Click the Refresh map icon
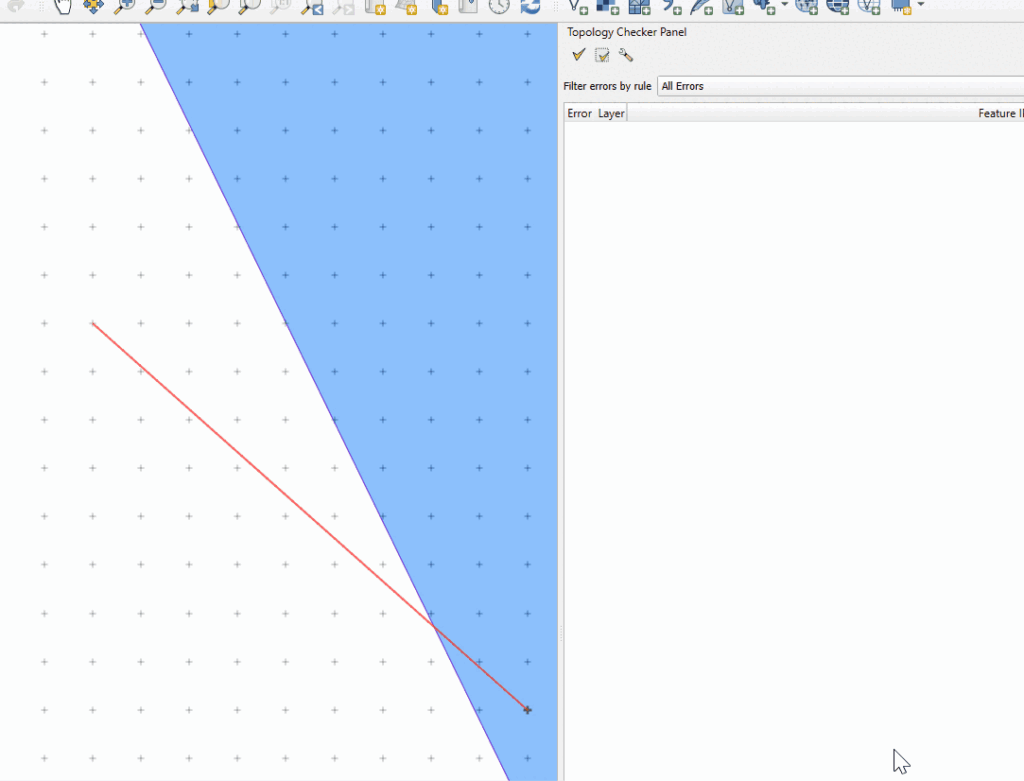The image size is (1024, 781). click(x=530, y=6)
